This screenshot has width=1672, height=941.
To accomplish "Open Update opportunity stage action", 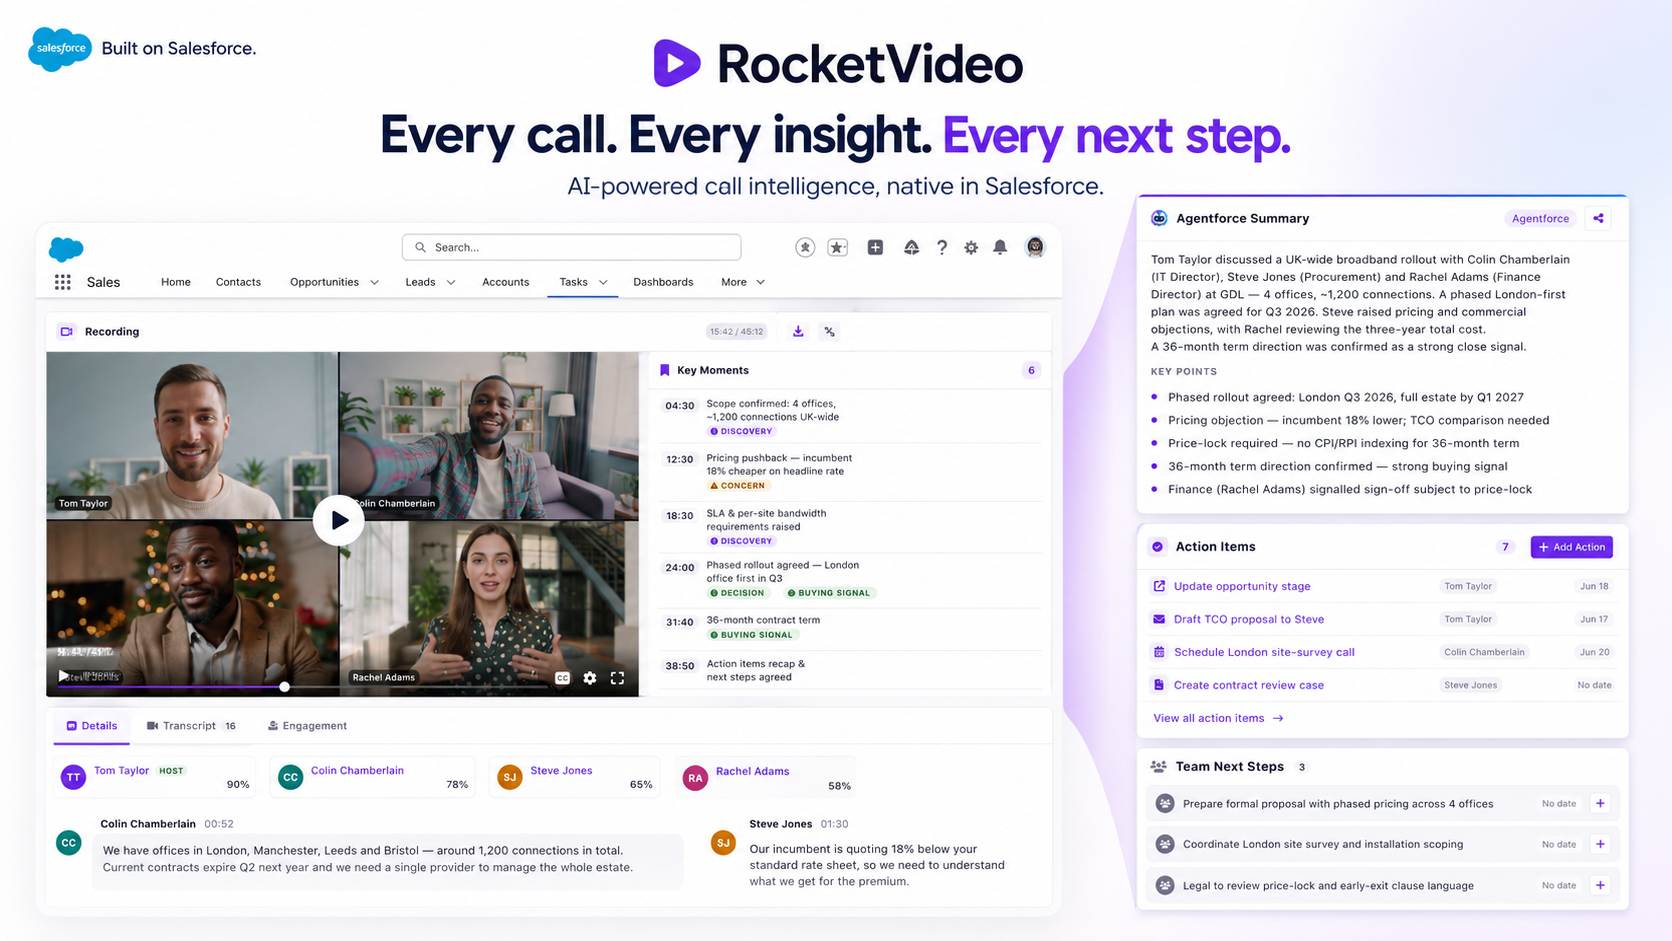I will pyautogui.click(x=1242, y=586).
